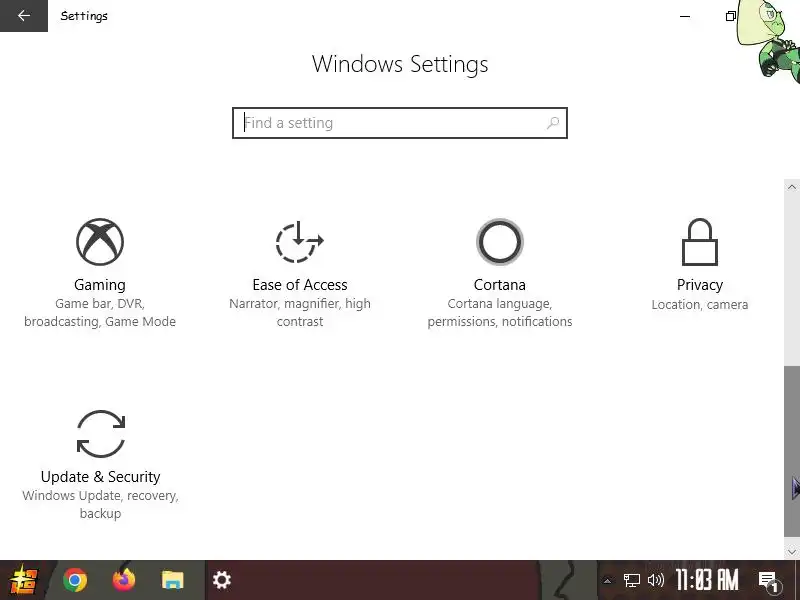The height and width of the screenshot is (600, 800).
Task: Click 'Game bar, DVR, broadcasting, Game Mode' text
Action: tap(100, 313)
